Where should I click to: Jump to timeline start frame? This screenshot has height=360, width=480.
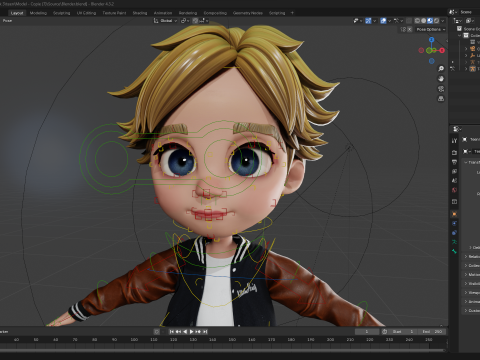click(172, 332)
